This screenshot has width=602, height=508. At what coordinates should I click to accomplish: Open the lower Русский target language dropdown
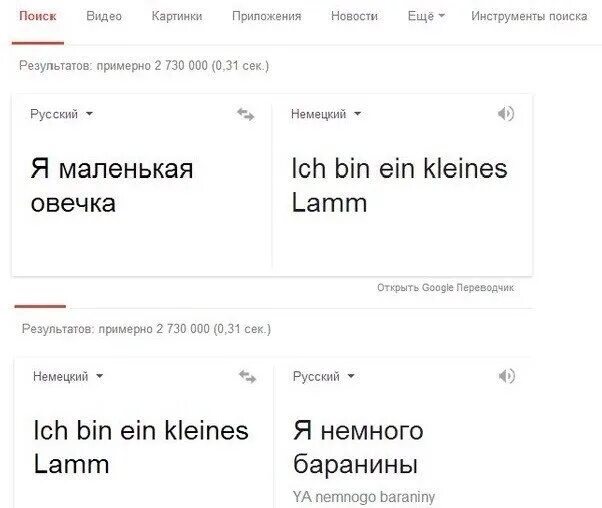tap(324, 376)
